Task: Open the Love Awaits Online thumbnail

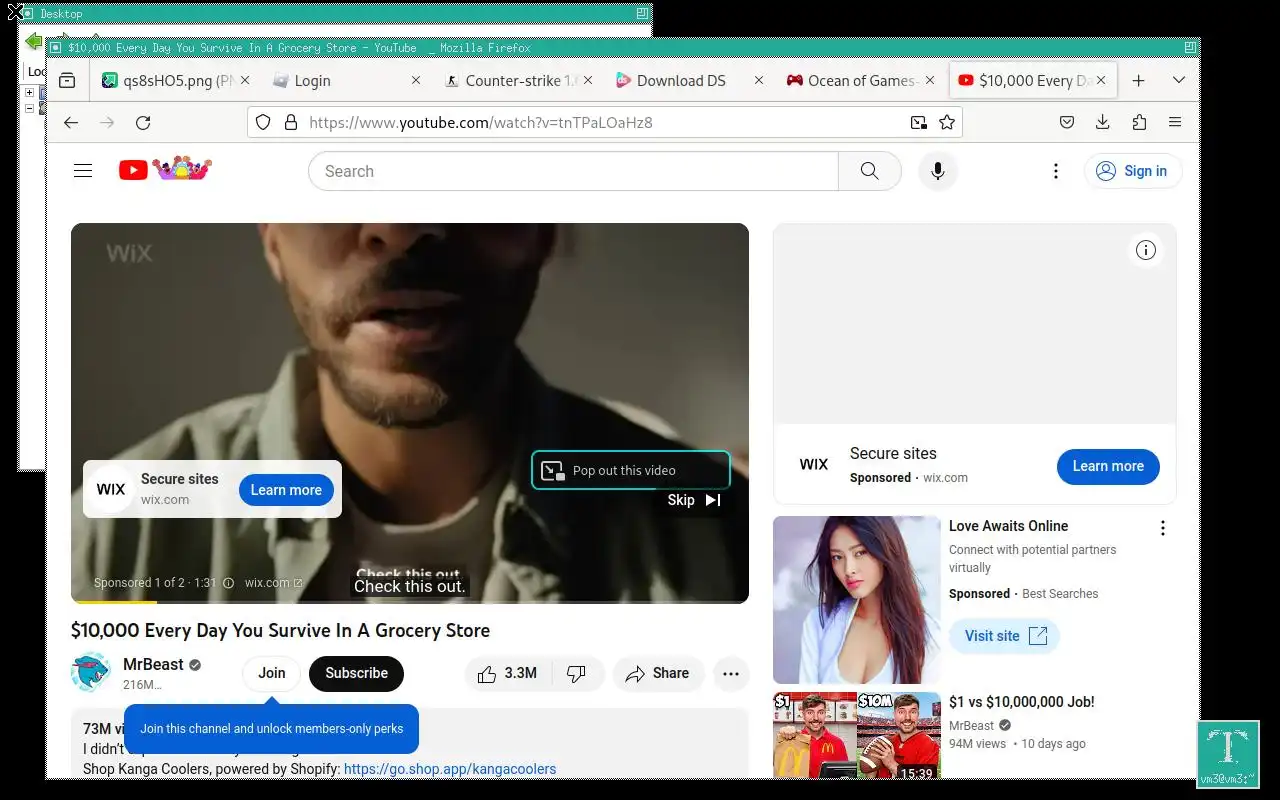Action: pyautogui.click(x=857, y=599)
